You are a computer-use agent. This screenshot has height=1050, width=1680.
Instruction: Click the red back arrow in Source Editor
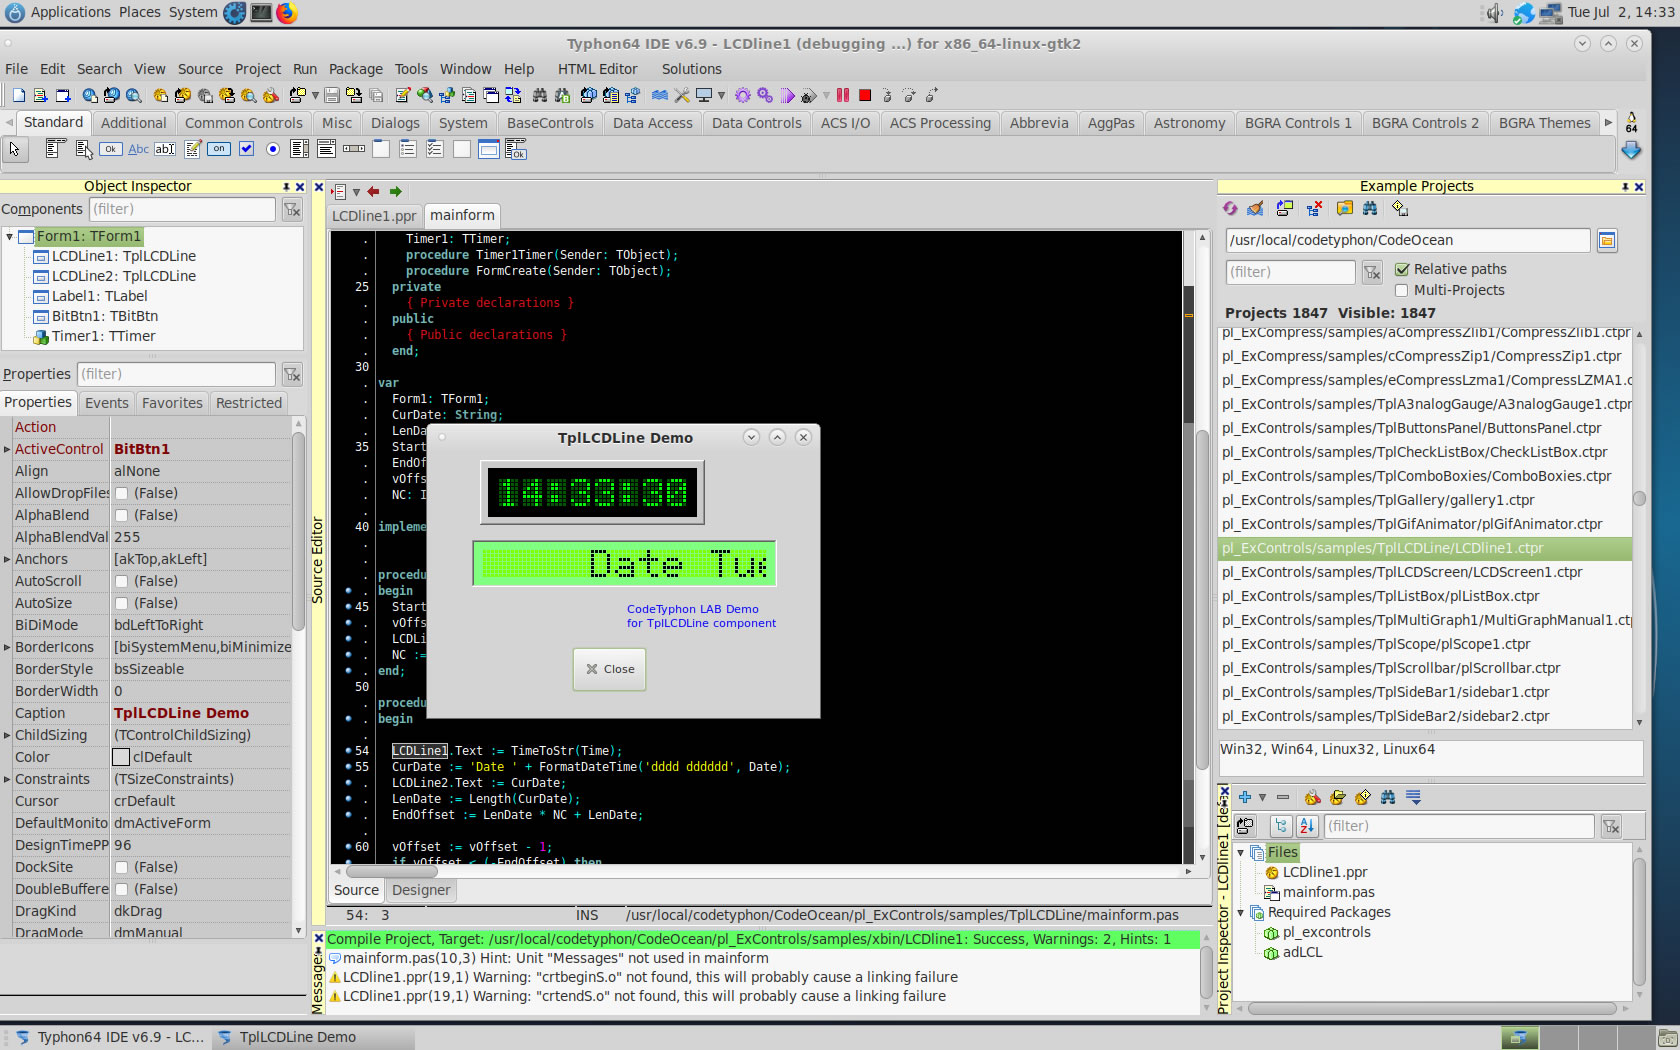pos(373,191)
